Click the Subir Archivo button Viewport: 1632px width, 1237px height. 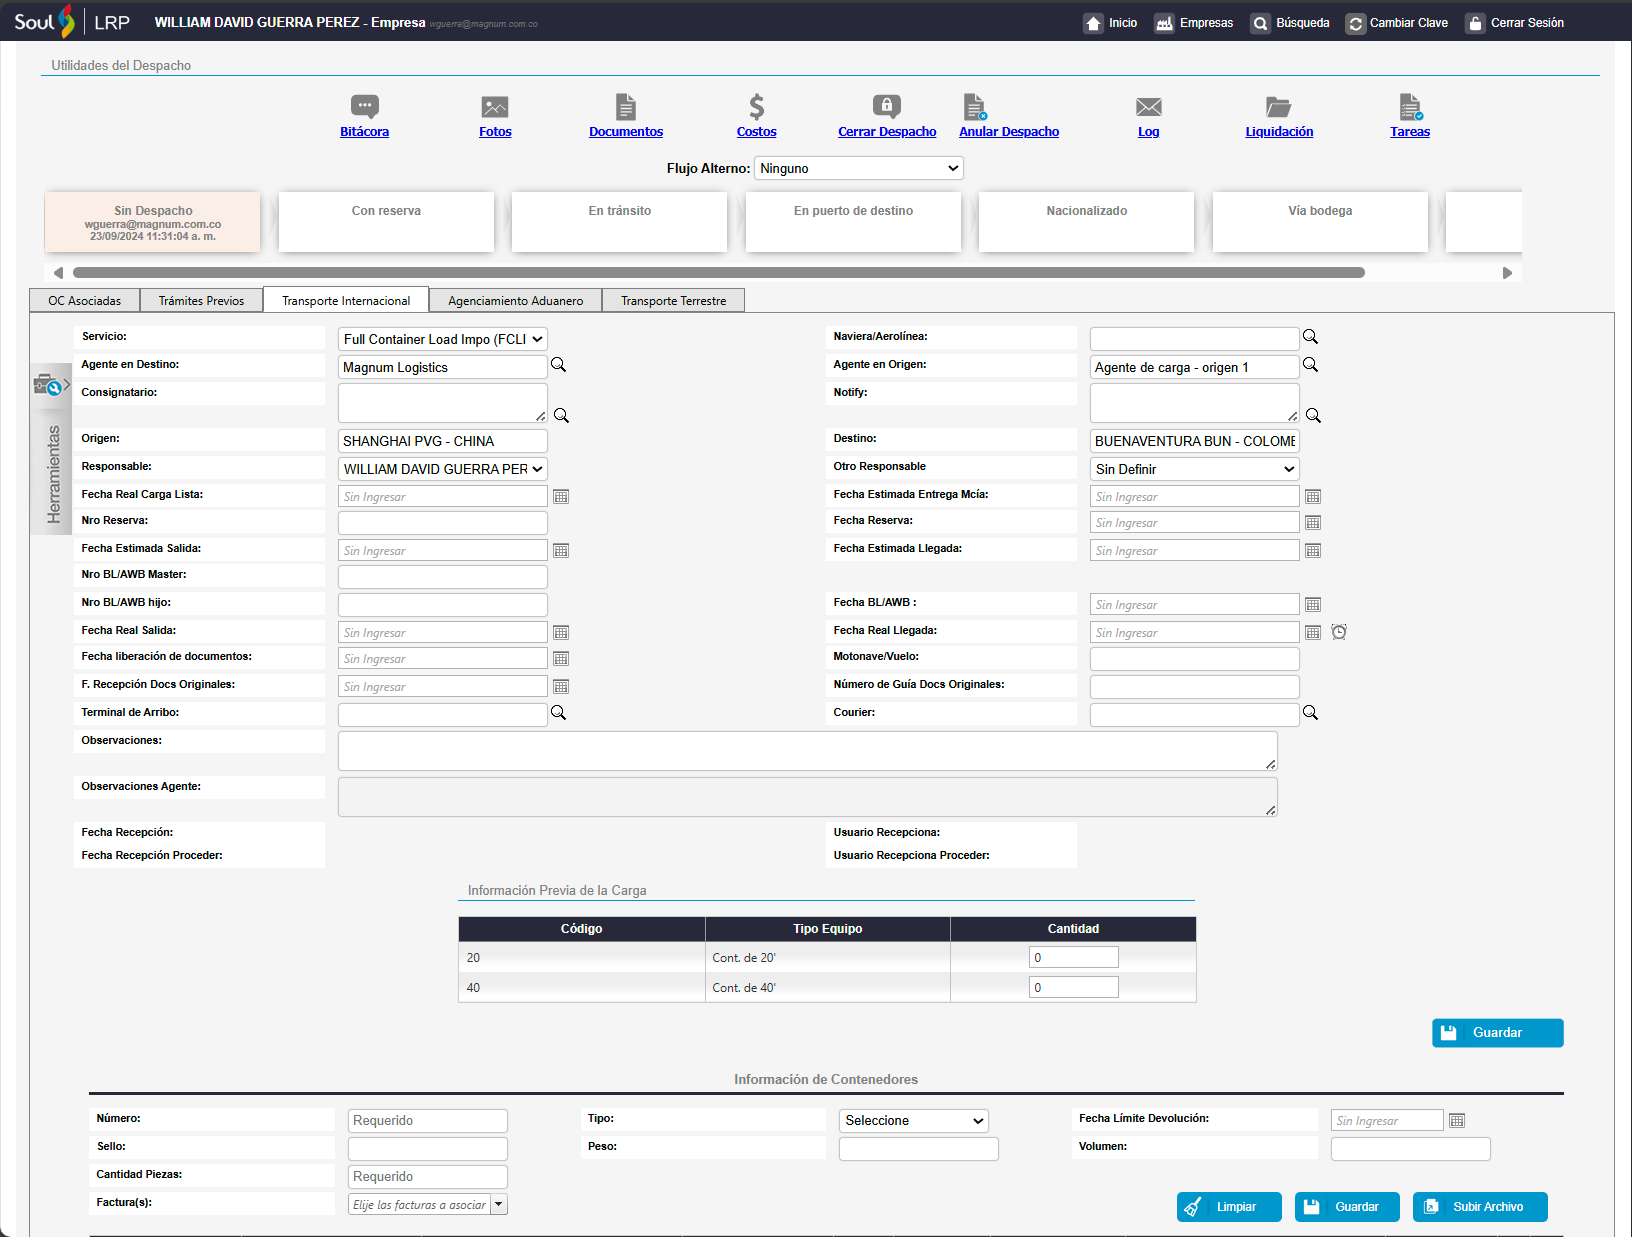point(1479,1207)
